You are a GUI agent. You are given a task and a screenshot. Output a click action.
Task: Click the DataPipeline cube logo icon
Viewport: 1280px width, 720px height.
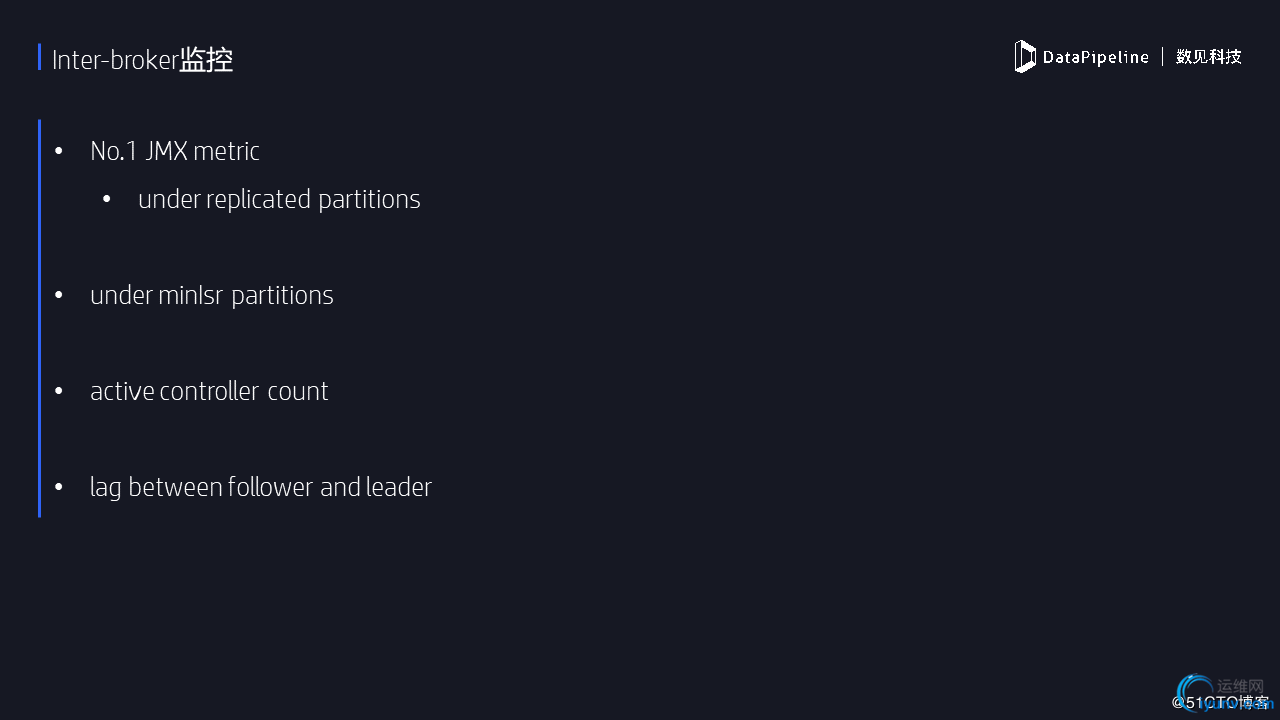(1025, 57)
